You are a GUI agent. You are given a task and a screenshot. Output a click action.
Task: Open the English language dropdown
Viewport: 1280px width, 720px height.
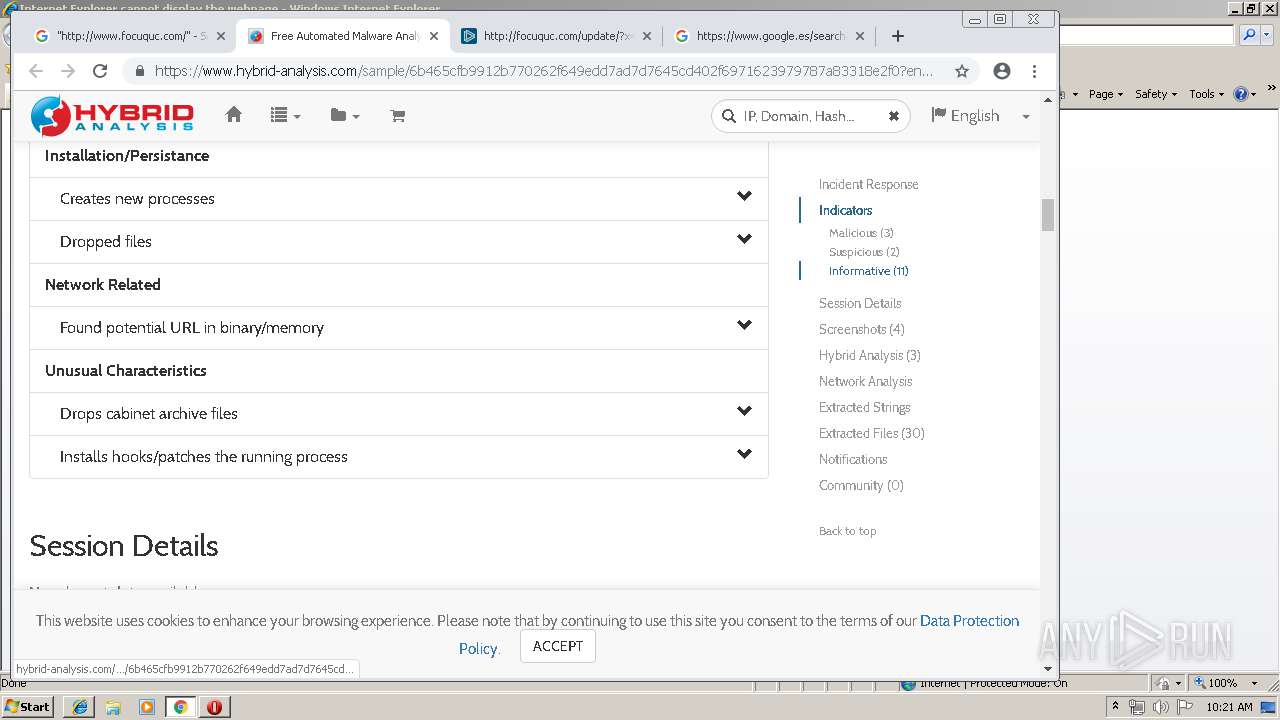[980, 116]
